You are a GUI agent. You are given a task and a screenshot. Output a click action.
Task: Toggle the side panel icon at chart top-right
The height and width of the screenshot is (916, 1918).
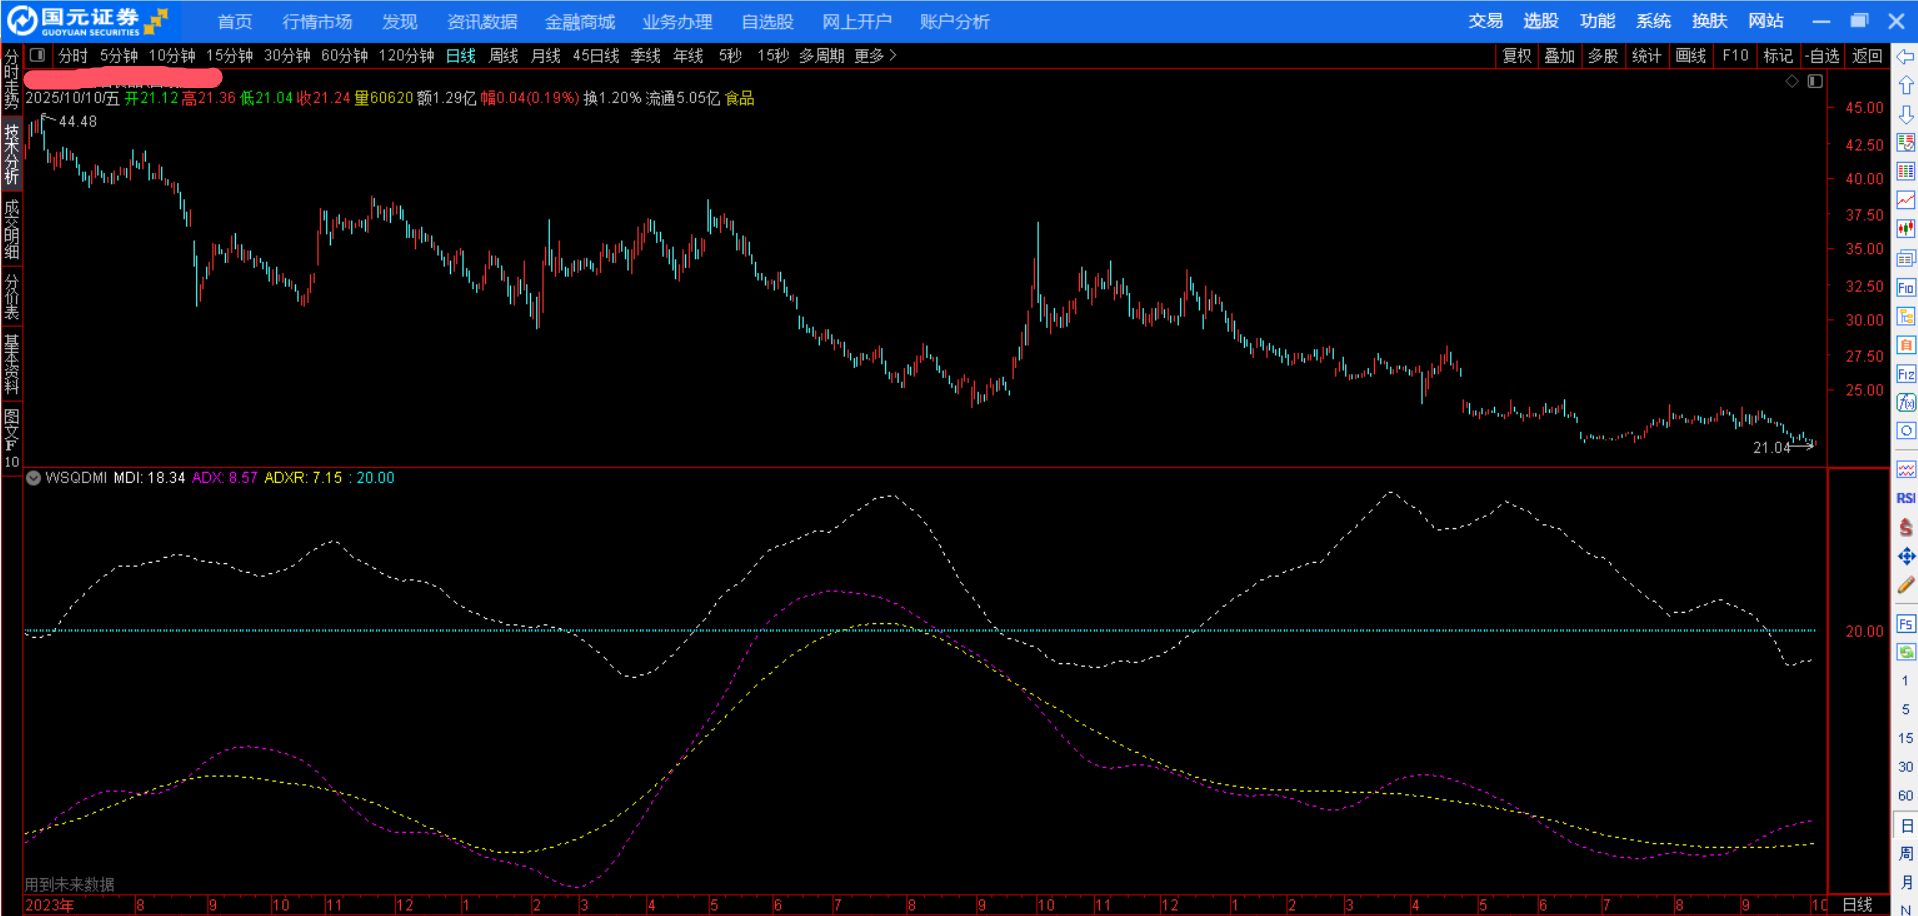1815,81
